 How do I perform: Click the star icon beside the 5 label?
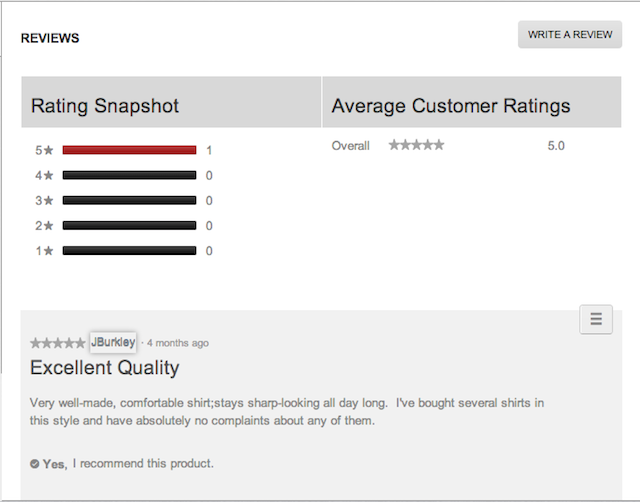point(48,151)
